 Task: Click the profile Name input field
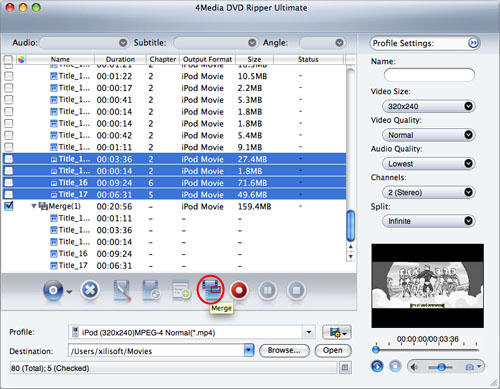tap(429, 74)
